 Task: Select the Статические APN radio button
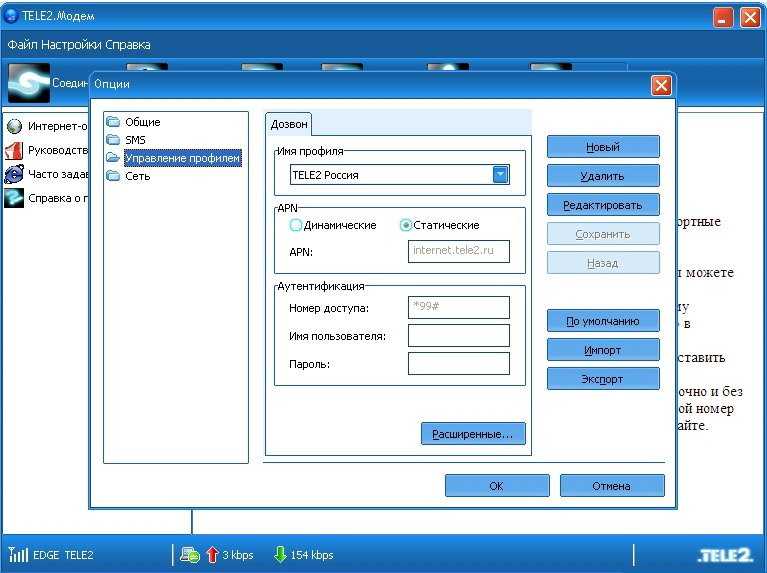(x=406, y=225)
